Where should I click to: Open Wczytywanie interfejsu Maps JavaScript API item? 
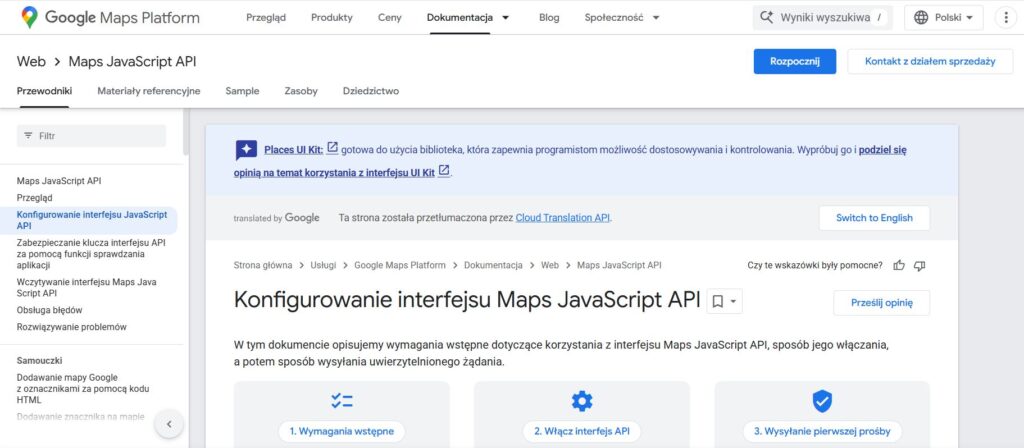(87, 288)
